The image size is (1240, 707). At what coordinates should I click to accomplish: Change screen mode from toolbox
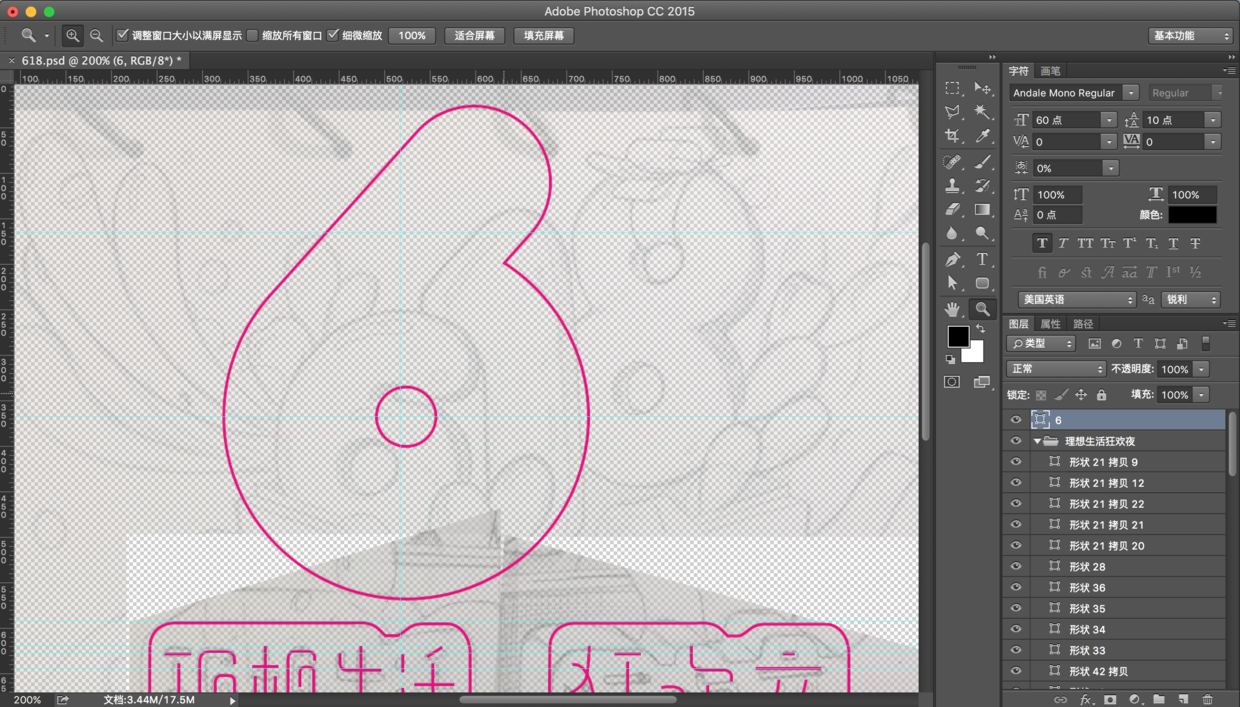coord(982,382)
